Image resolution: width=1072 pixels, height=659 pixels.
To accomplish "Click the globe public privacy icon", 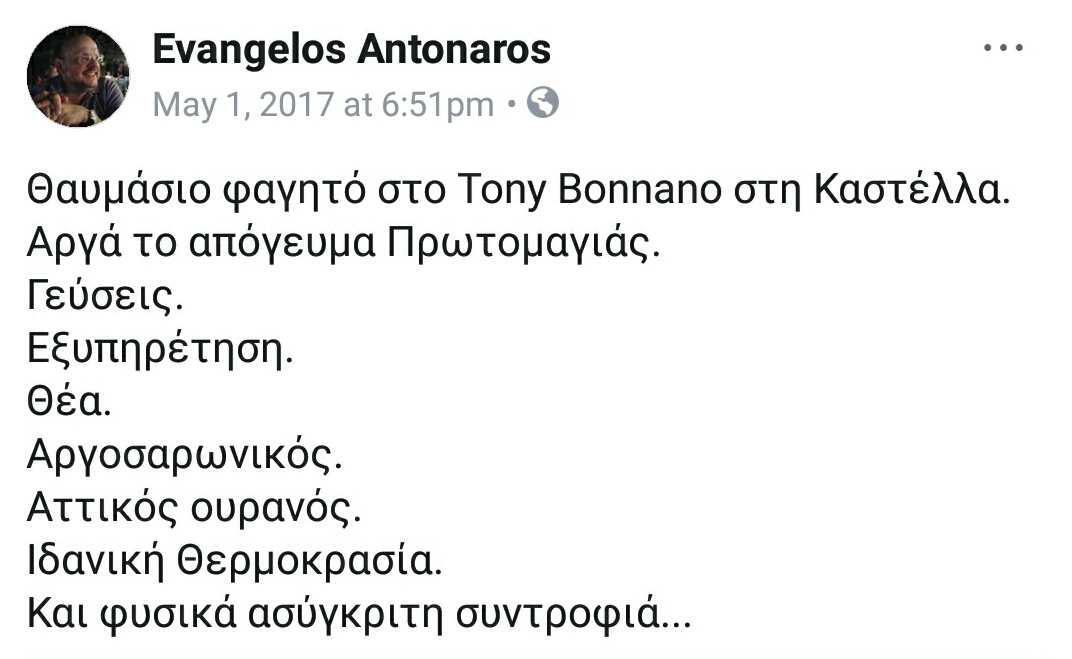I will point(542,103).
